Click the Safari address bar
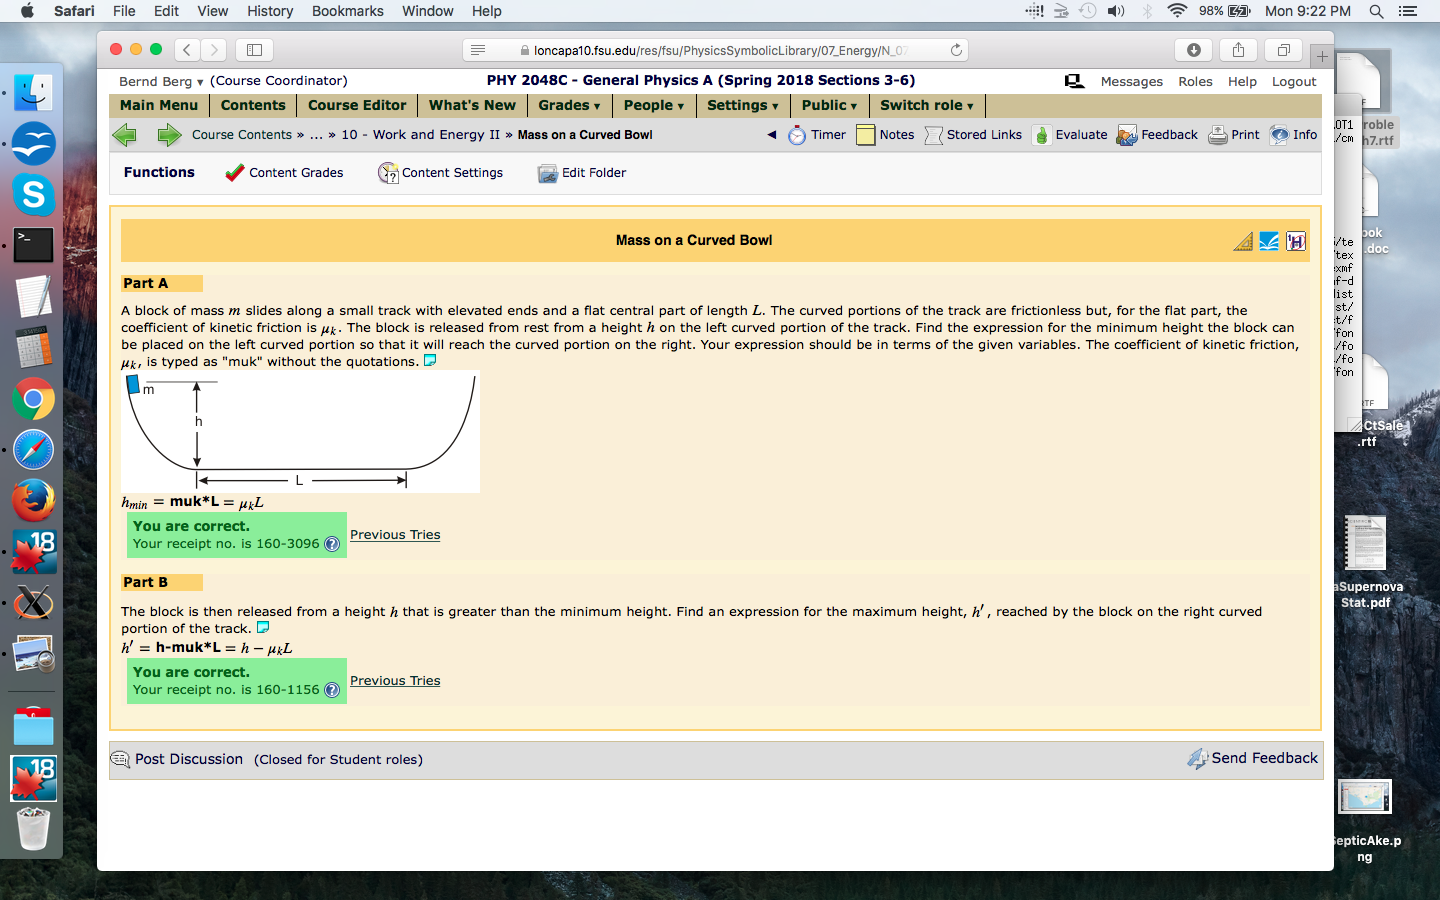Screen dimensions: 1440x900 click(716, 50)
